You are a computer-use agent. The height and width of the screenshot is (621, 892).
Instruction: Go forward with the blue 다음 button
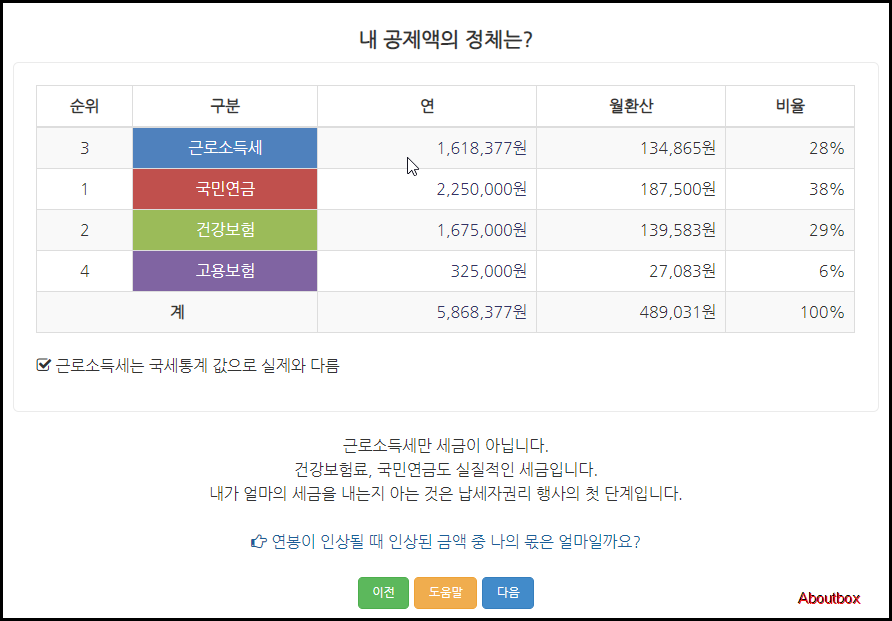[508, 593]
